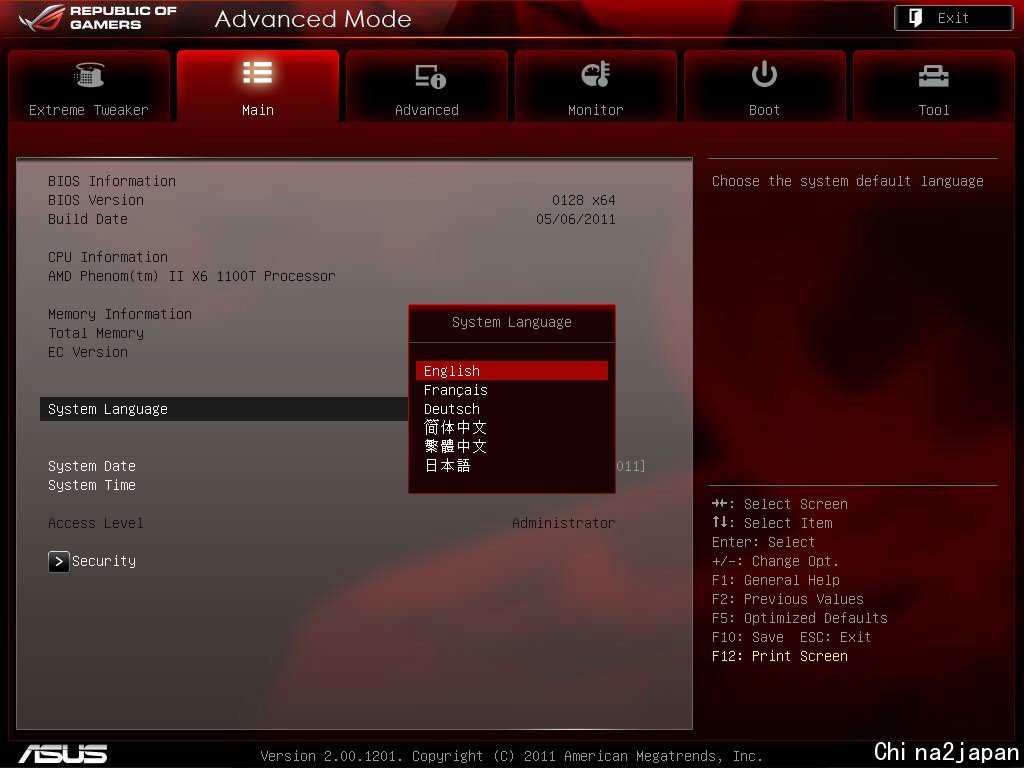Viewport: 1024px width, 768px height.
Task: Click the 0128 x64 version value
Action: click(583, 200)
